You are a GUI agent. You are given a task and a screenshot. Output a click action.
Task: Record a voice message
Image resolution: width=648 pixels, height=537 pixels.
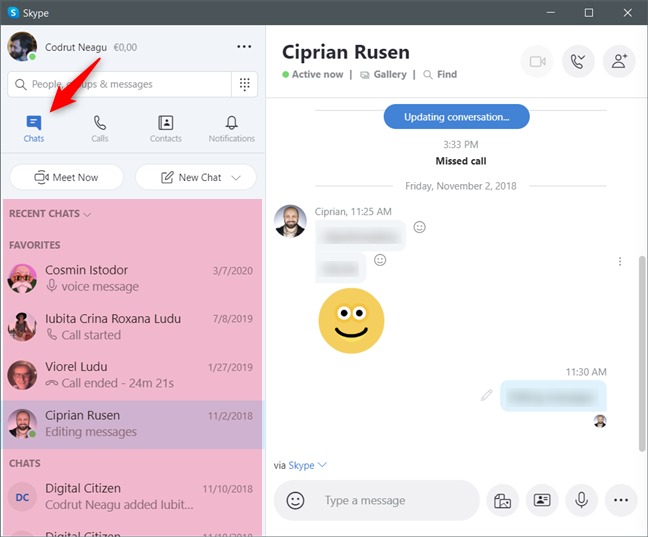581,501
